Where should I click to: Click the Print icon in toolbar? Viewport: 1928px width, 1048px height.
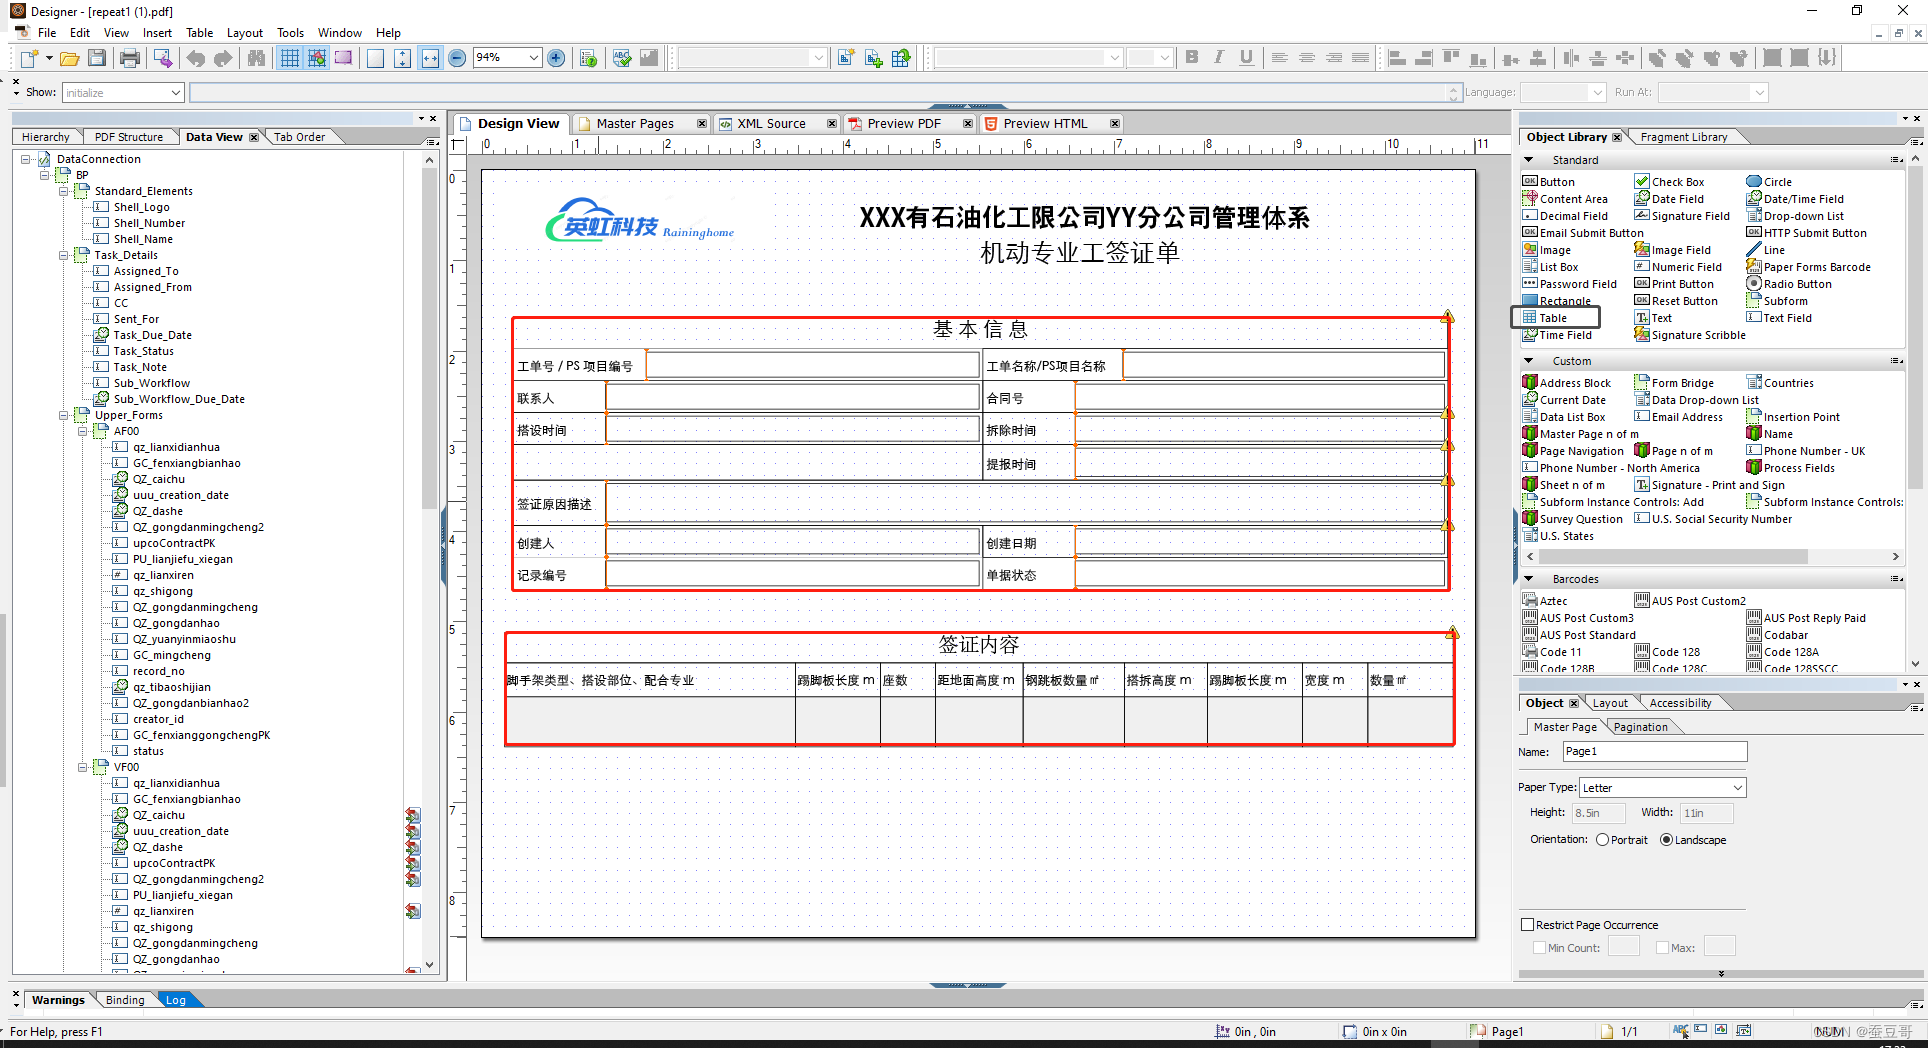pyautogui.click(x=129, y=58)
